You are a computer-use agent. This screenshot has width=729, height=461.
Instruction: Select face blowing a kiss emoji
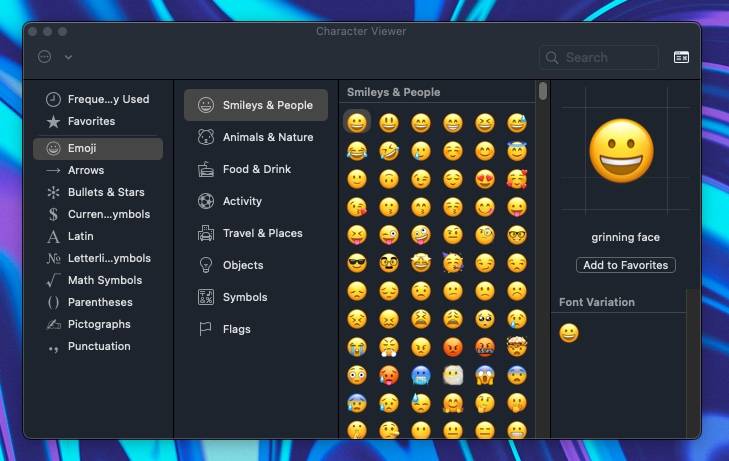coord(357,207)
